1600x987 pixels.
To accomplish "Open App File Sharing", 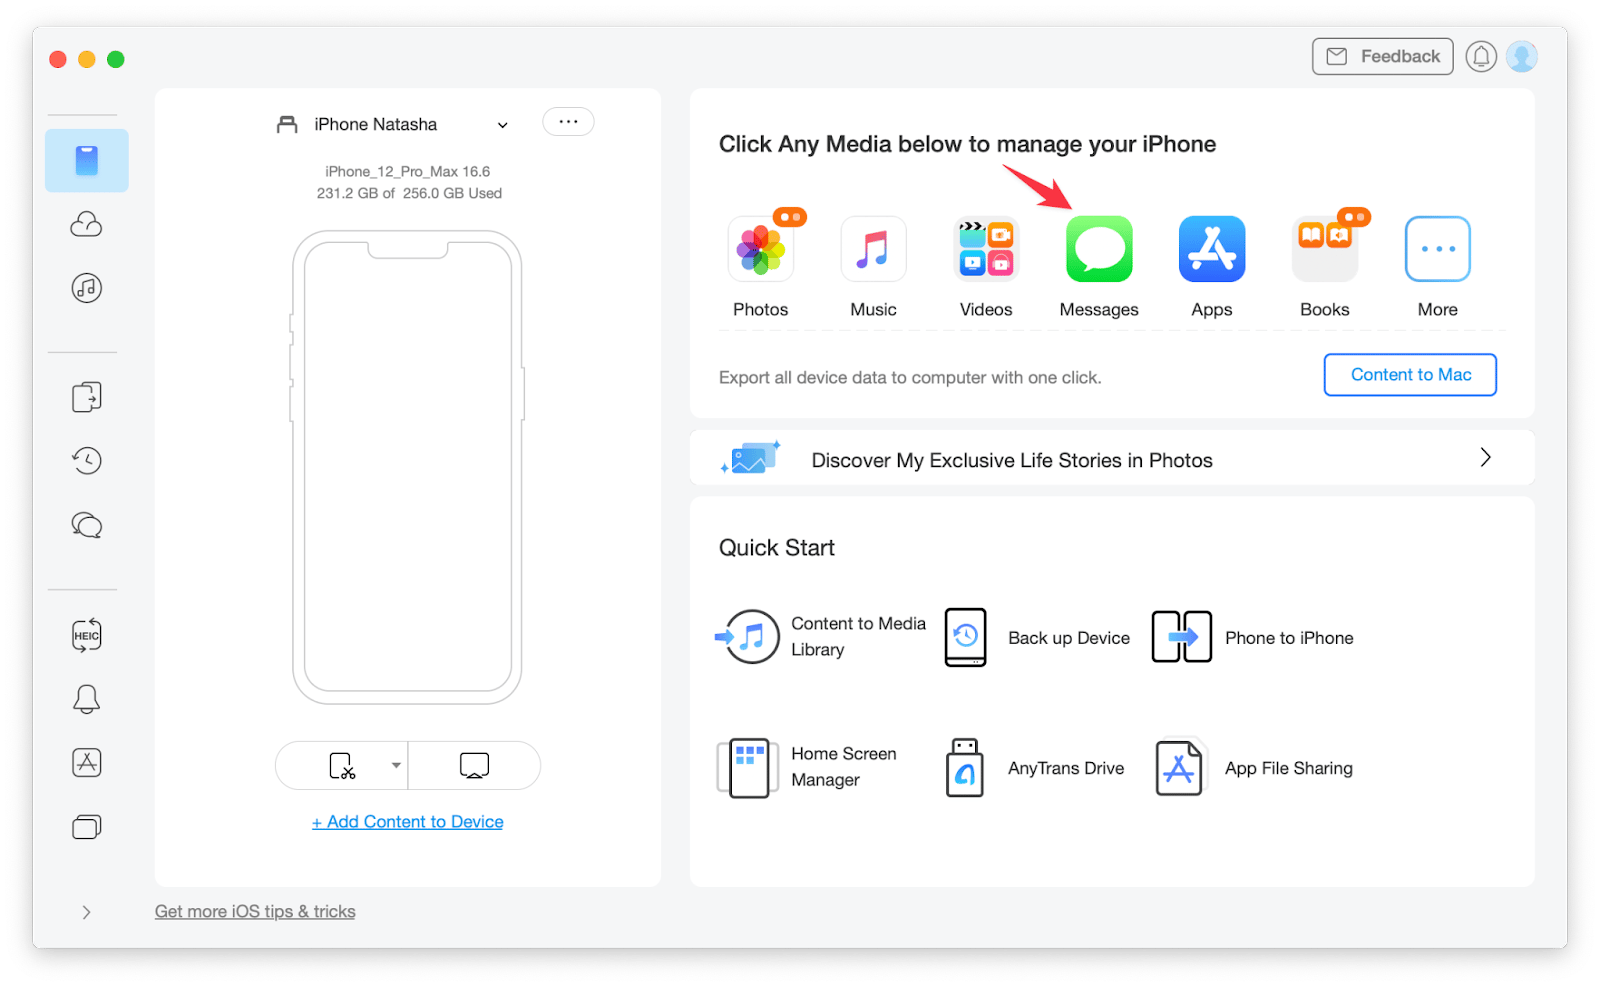I will tap(1254, 768).
